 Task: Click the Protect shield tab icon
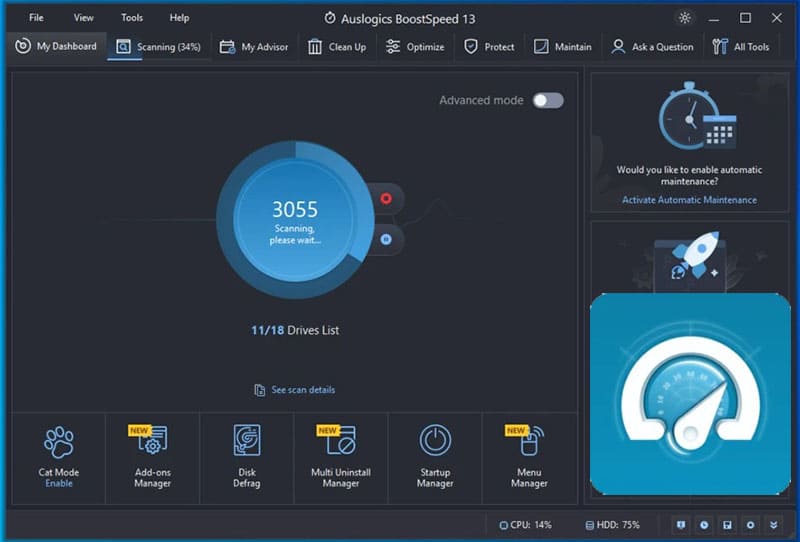pos(471,47)
